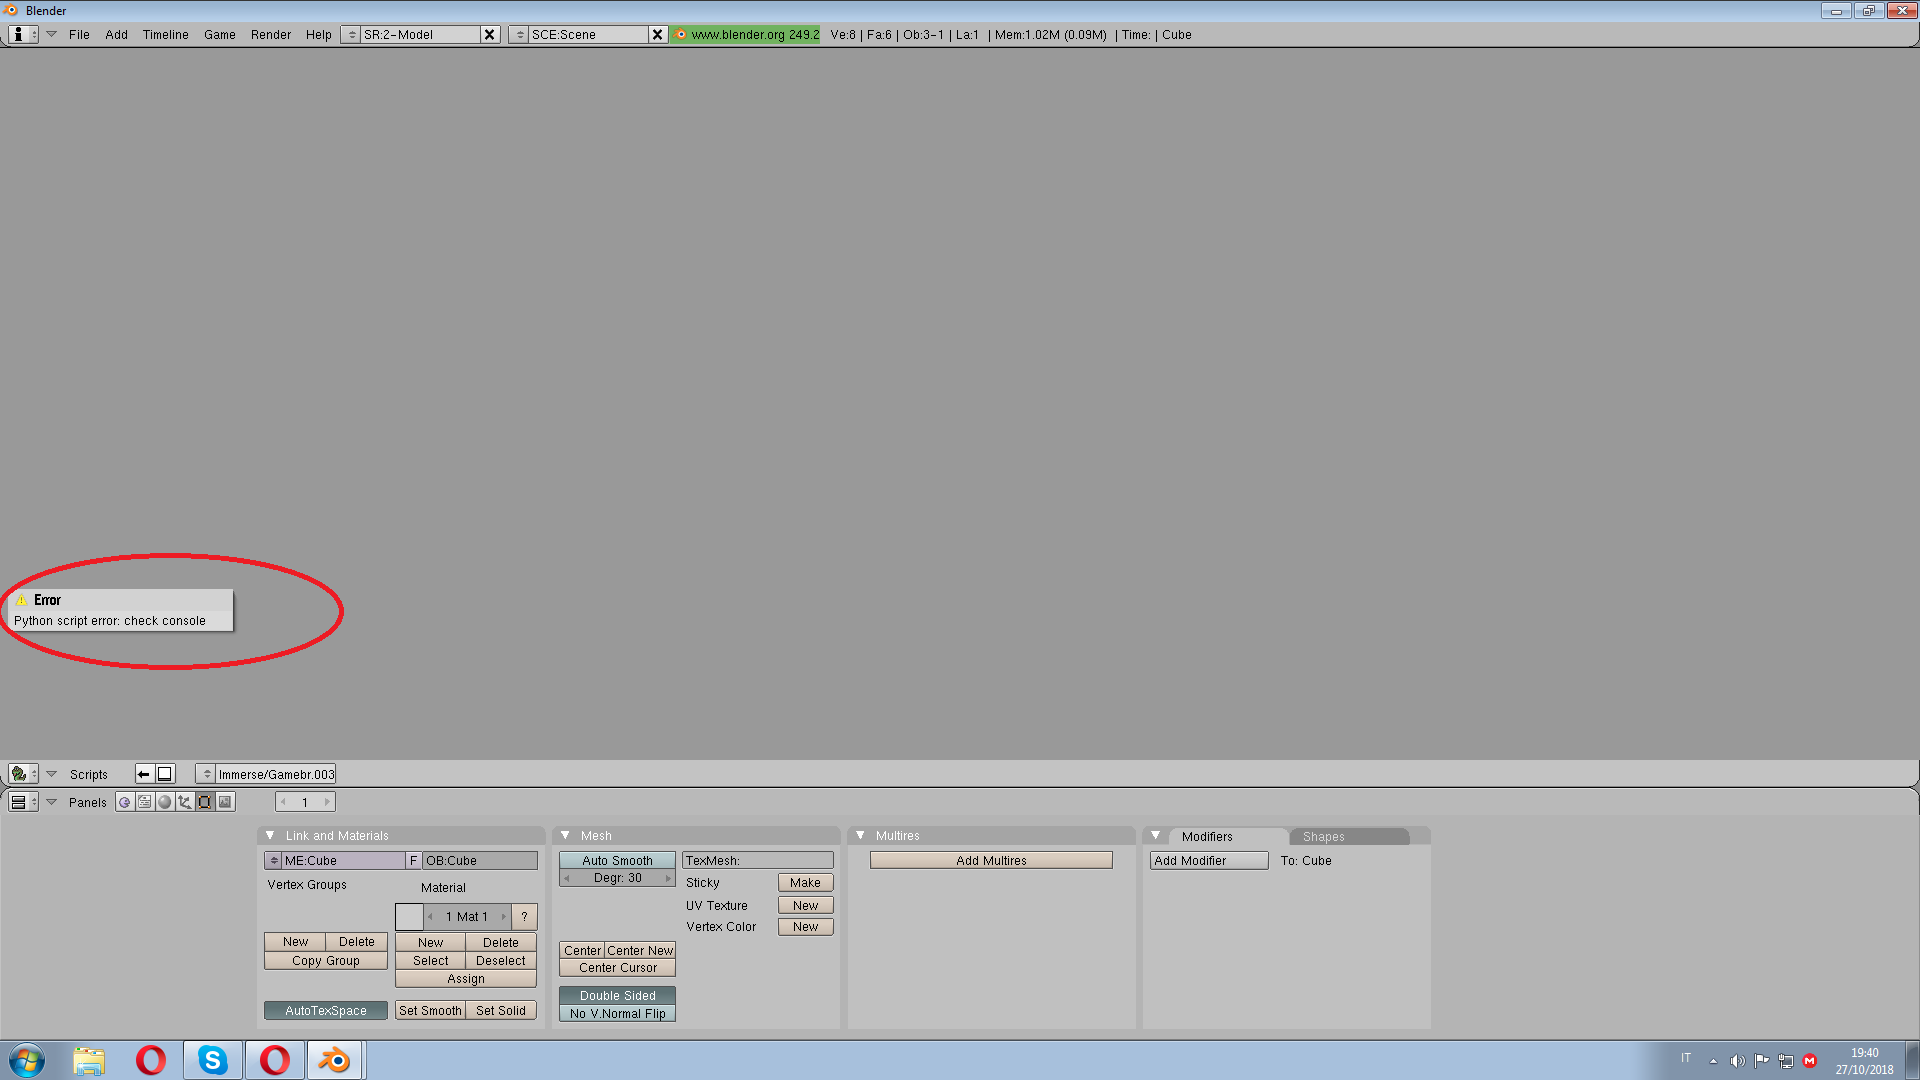Click Set Solid button
Viewport: 1920px width, 1080px height.
(x=501, y=1011)
